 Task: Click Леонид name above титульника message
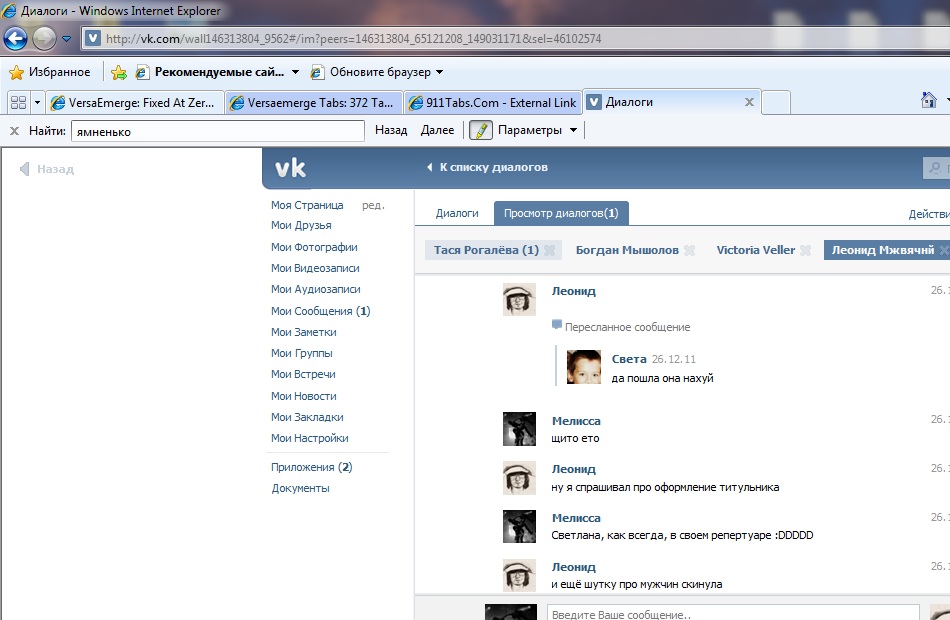coord(573,469)
